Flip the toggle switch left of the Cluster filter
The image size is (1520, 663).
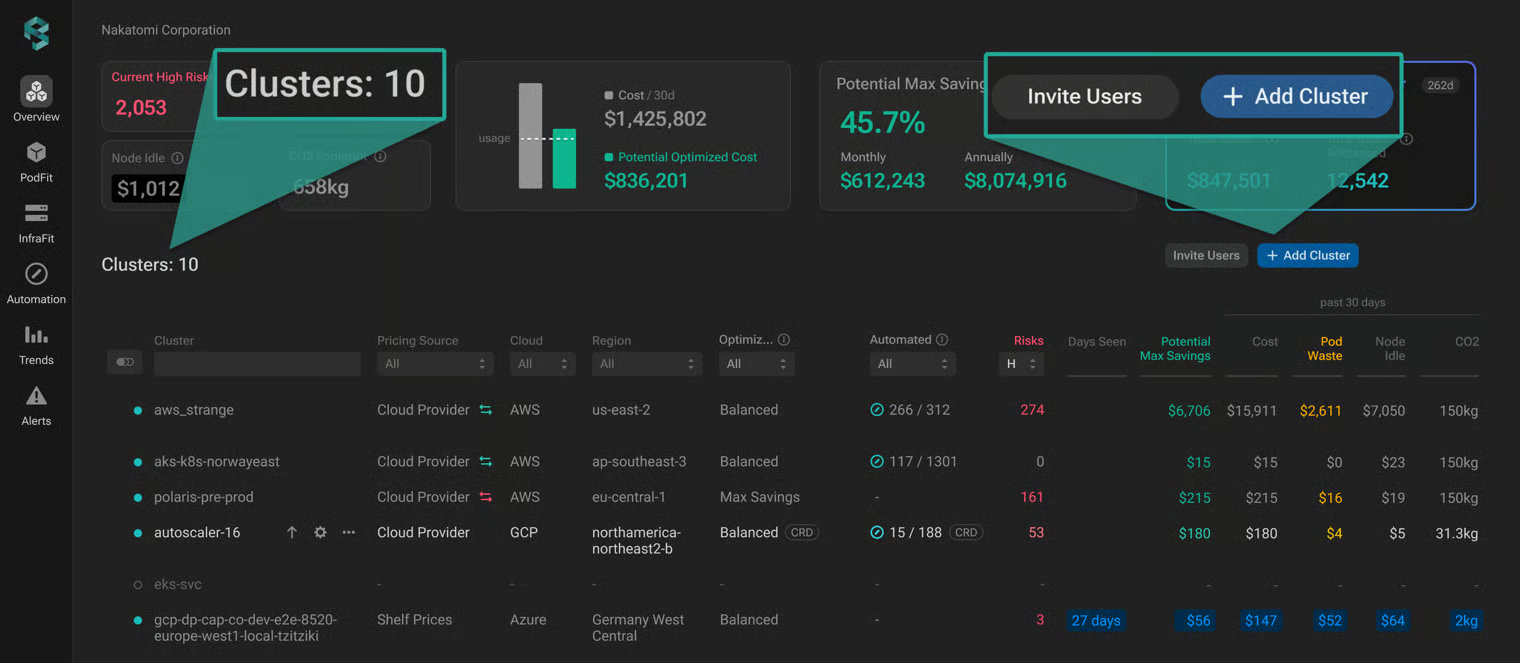click(125, 362)
